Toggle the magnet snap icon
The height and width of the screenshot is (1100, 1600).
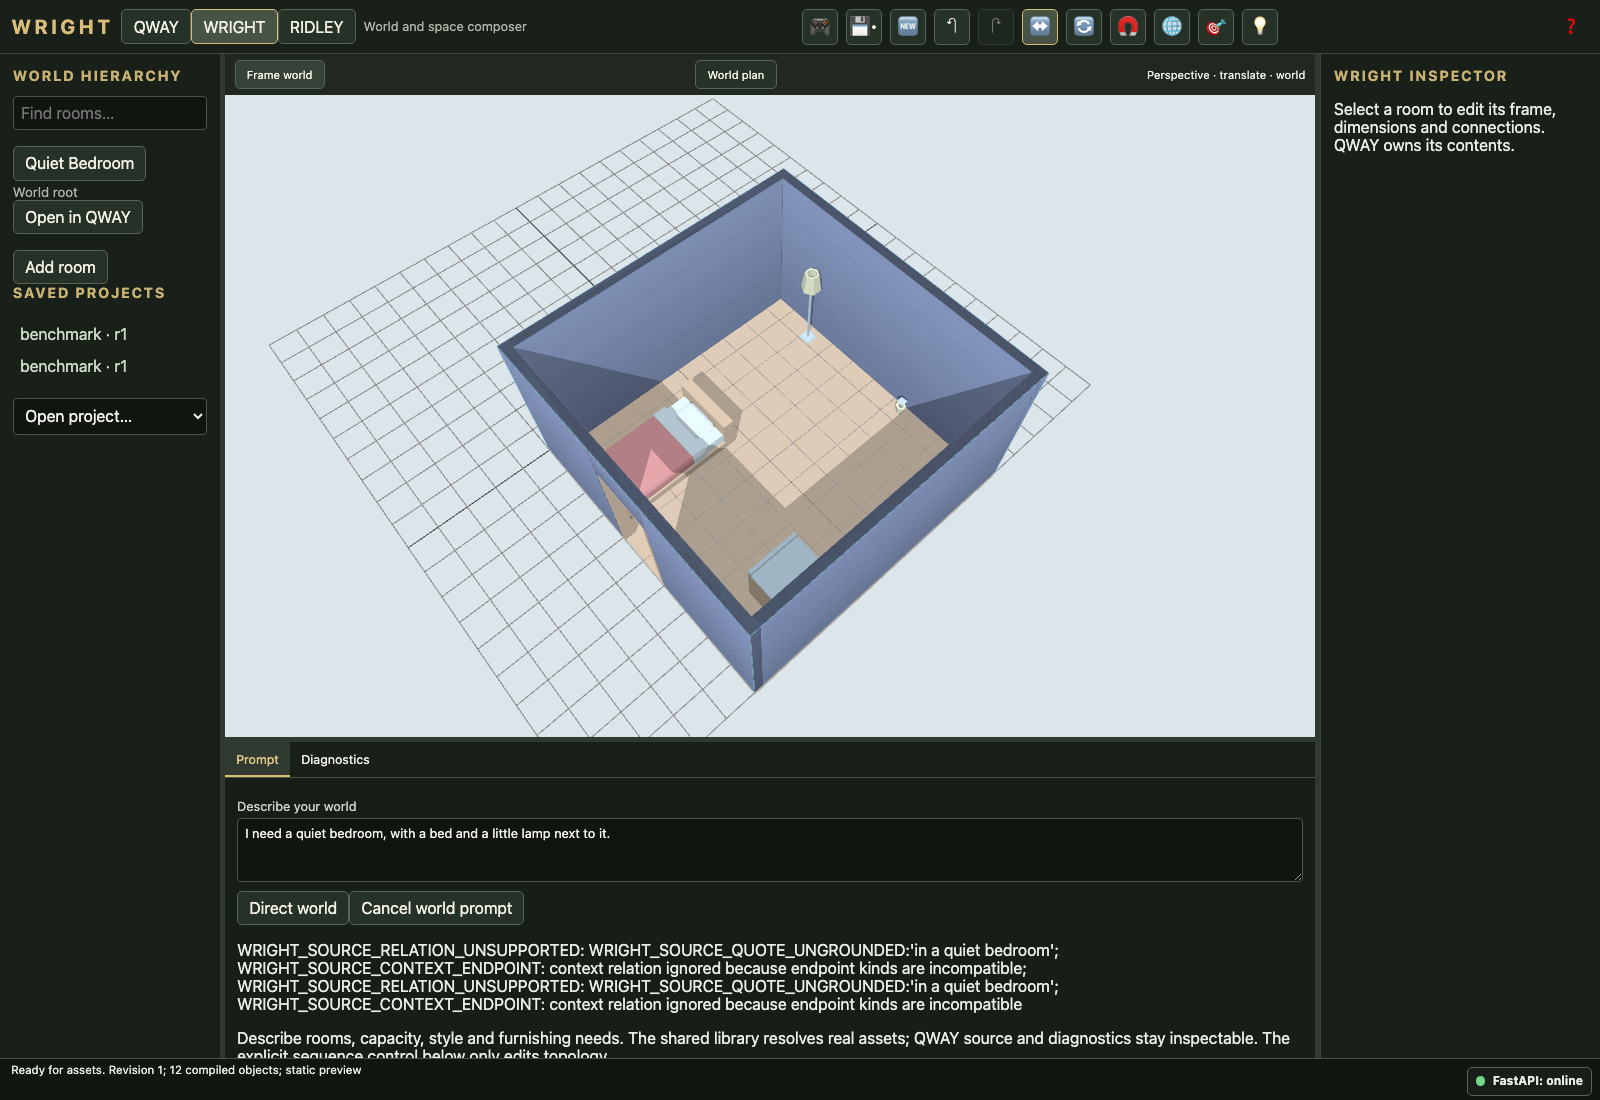[x=1128, y=27]
